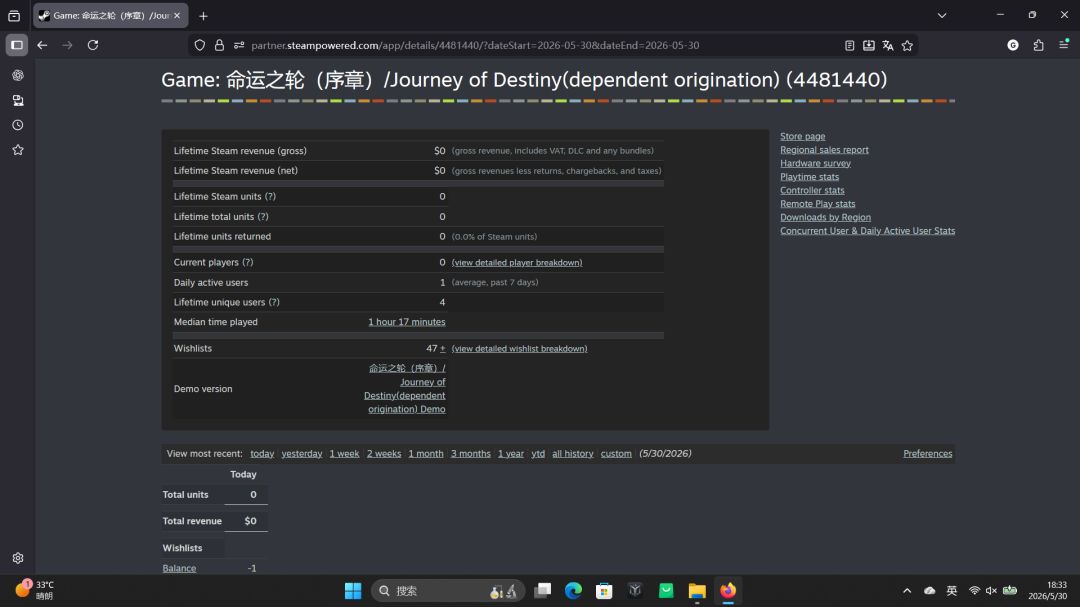Open history clock icon in sidebar
Viewport: 1080px width, 607px height.
(x=18, y=125)
